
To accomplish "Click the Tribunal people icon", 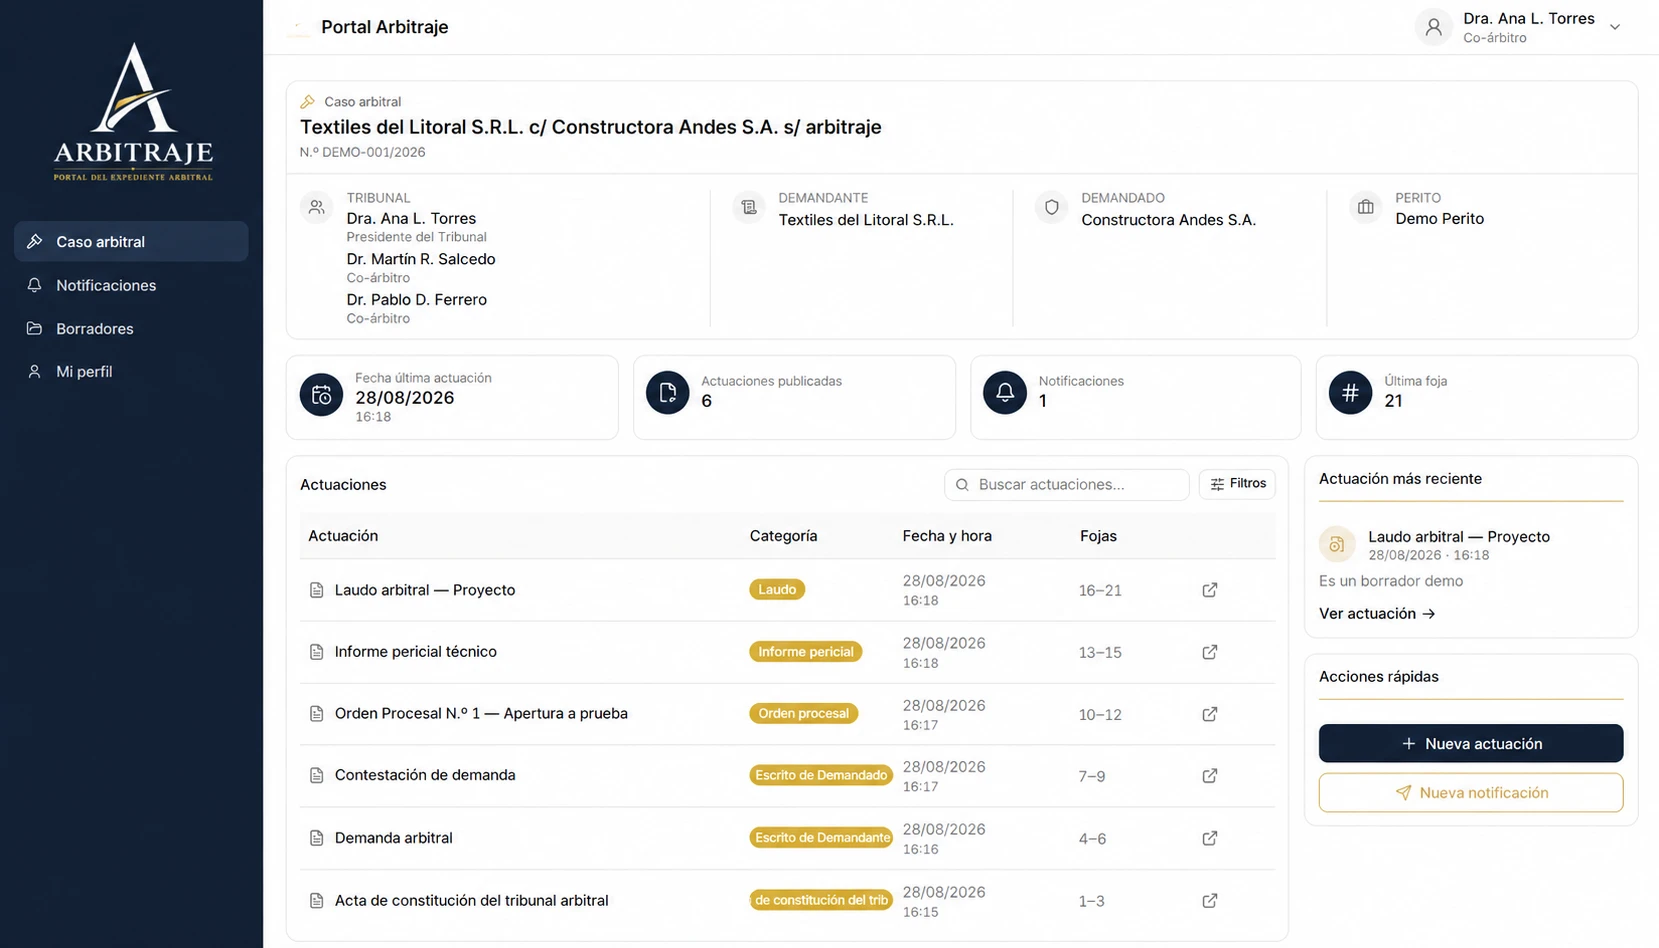I will click(317, 207).
